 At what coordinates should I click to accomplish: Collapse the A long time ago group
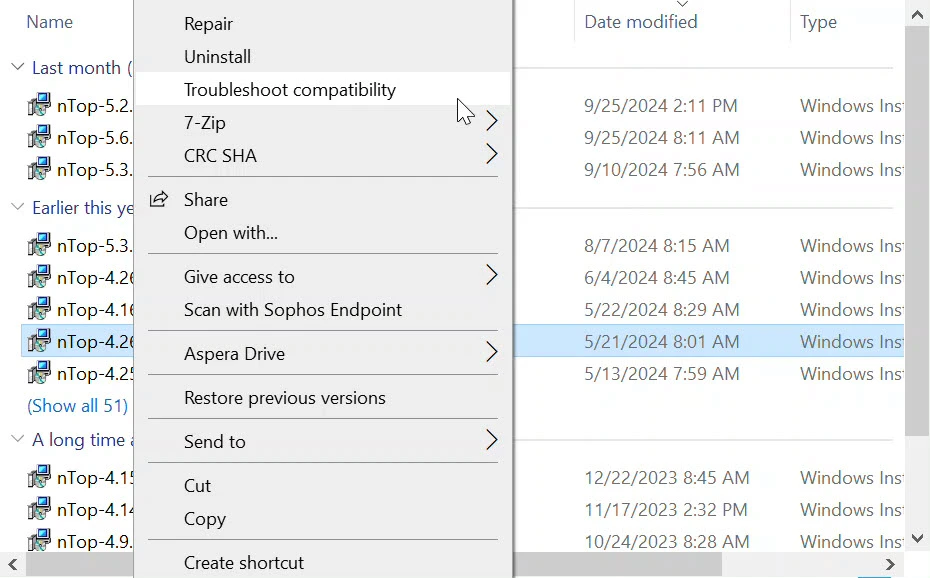(16, 439)
